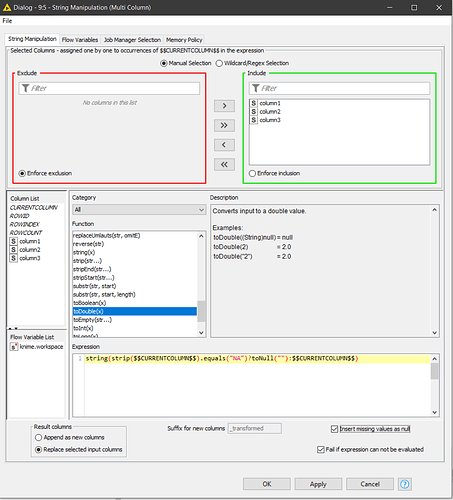The width and height of the screenshot is (453, 500).
Task: Open the Category dropdown showing All
Action: (x=139, y=210)
